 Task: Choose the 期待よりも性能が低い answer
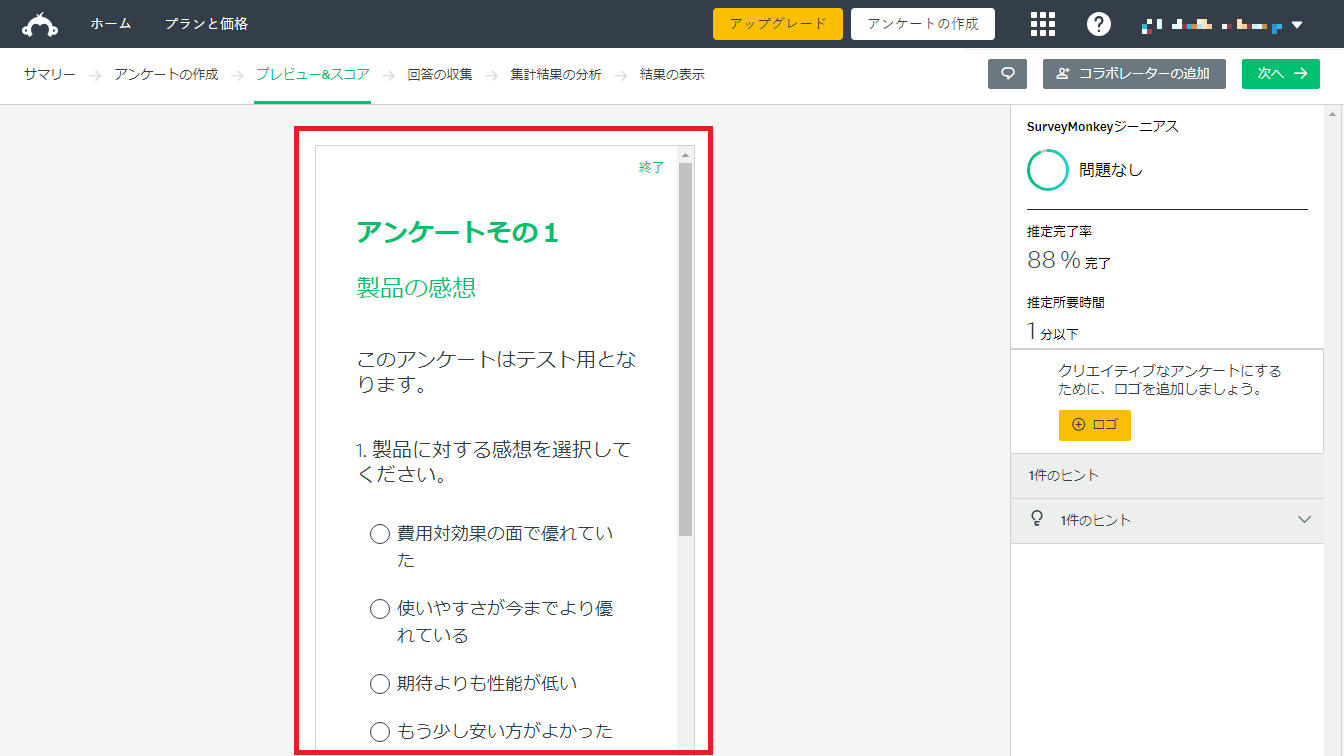pyautogui.click(x=380, y=684)
